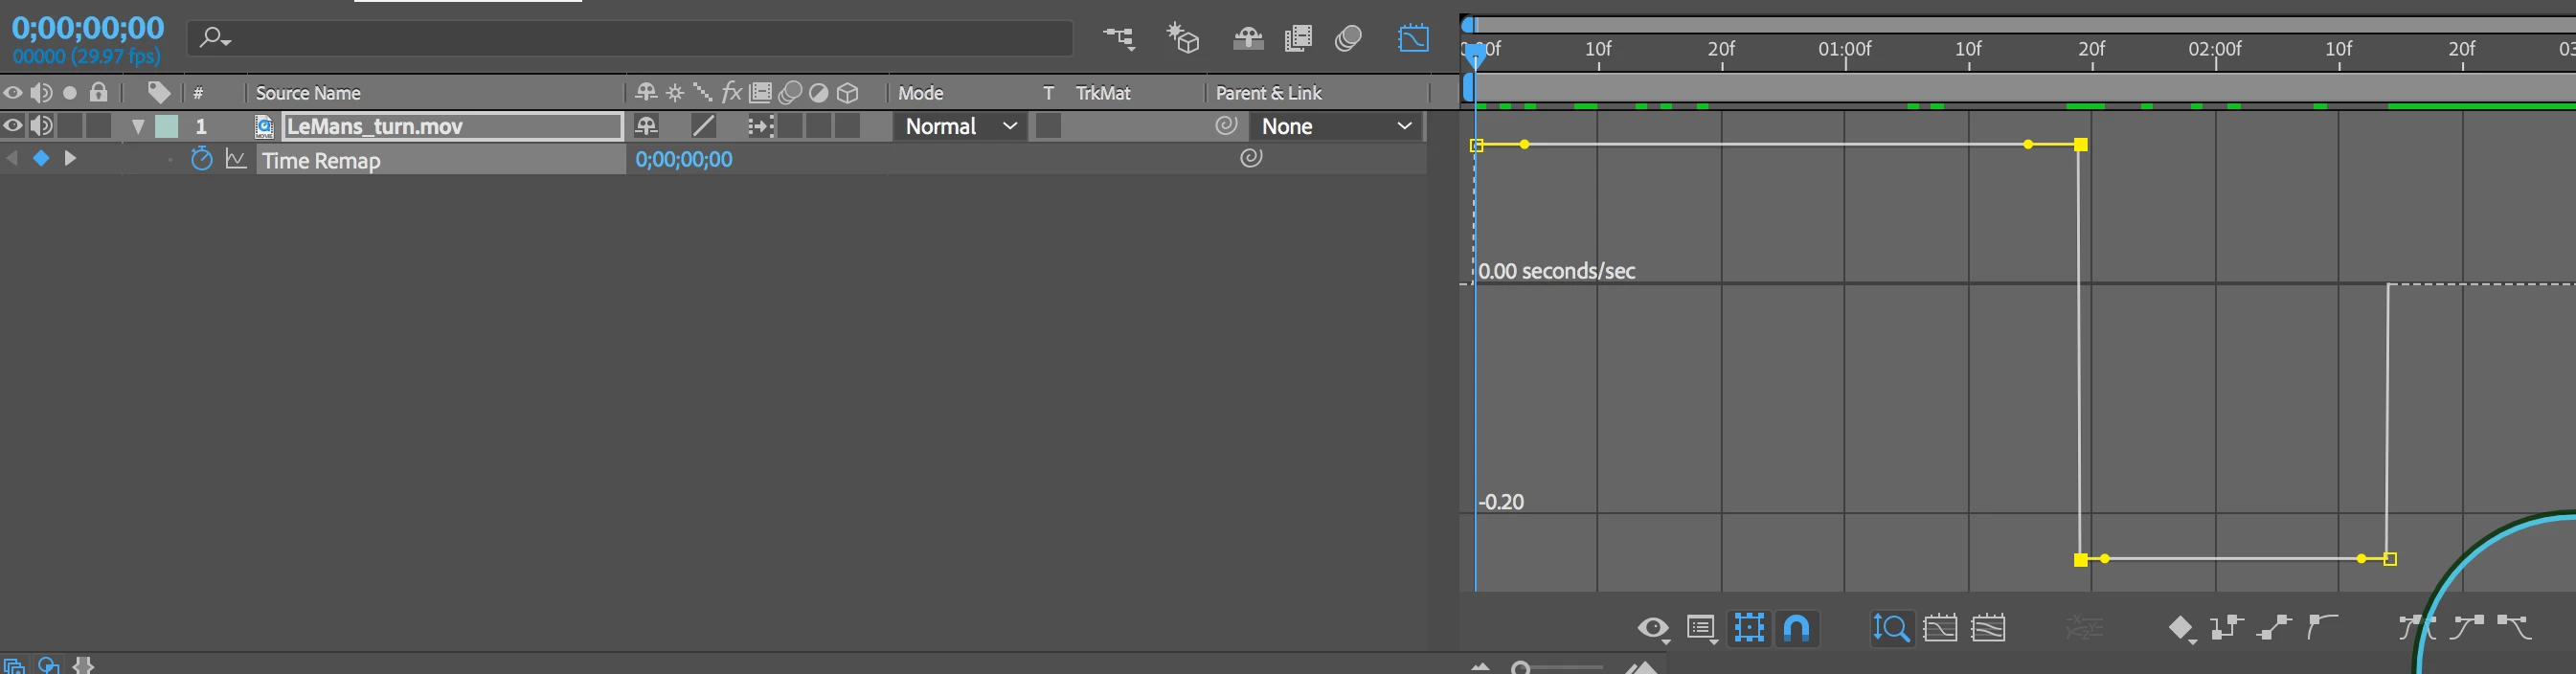2576x674 pixels.
Task: Click the Source Name column header
Action: 308,93
